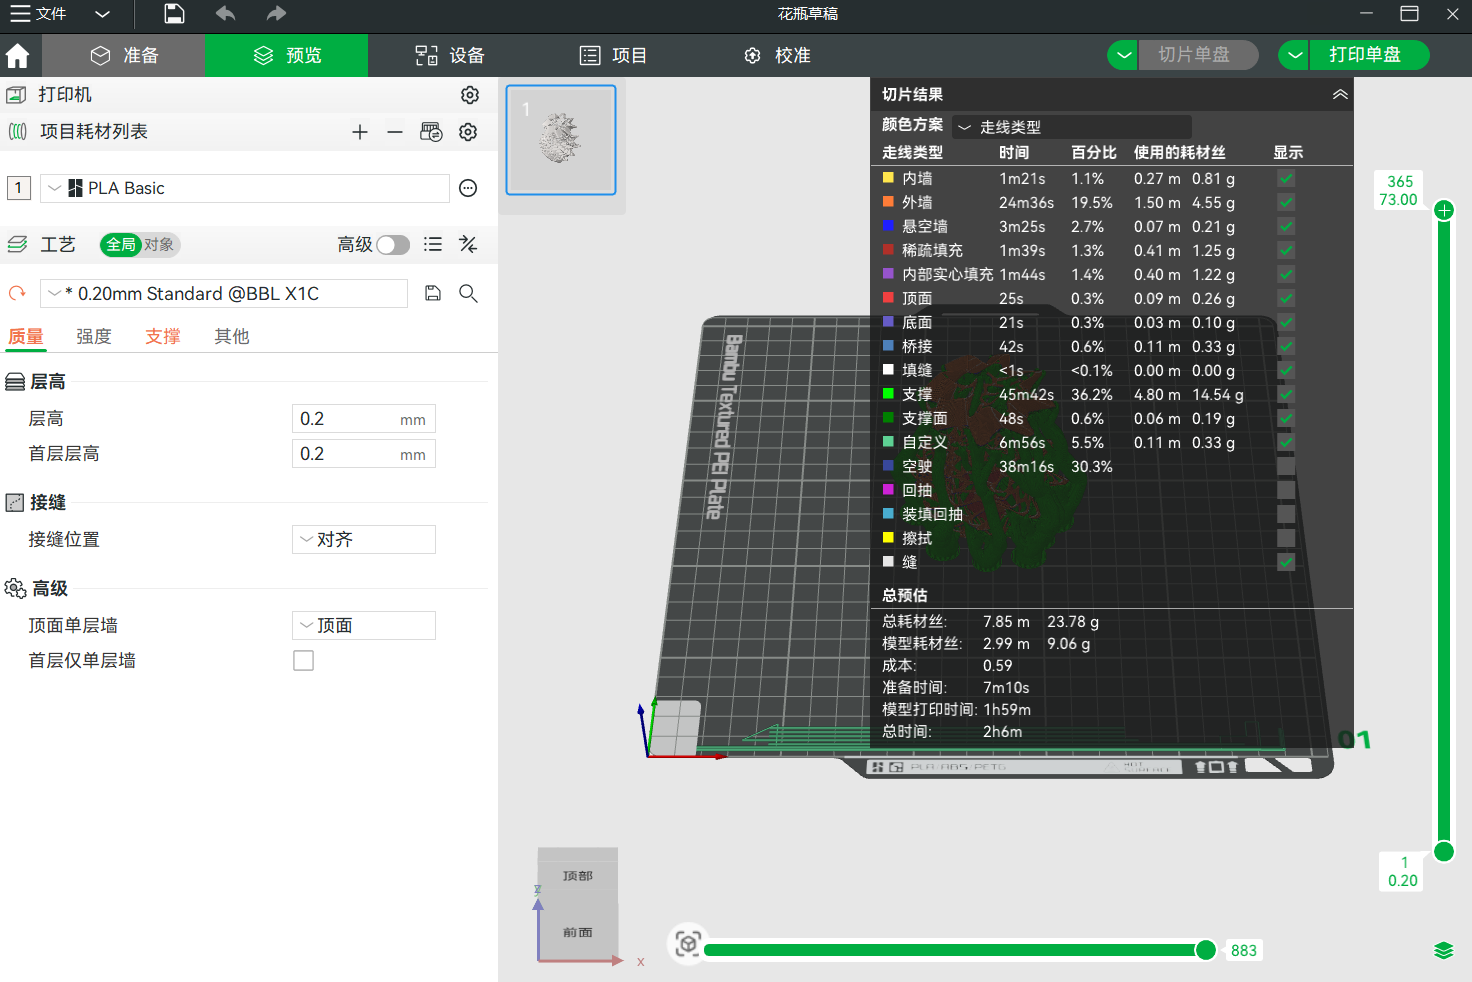Switch to 对象 object scope
The image size is (1472, 982).
pos(158,245)
